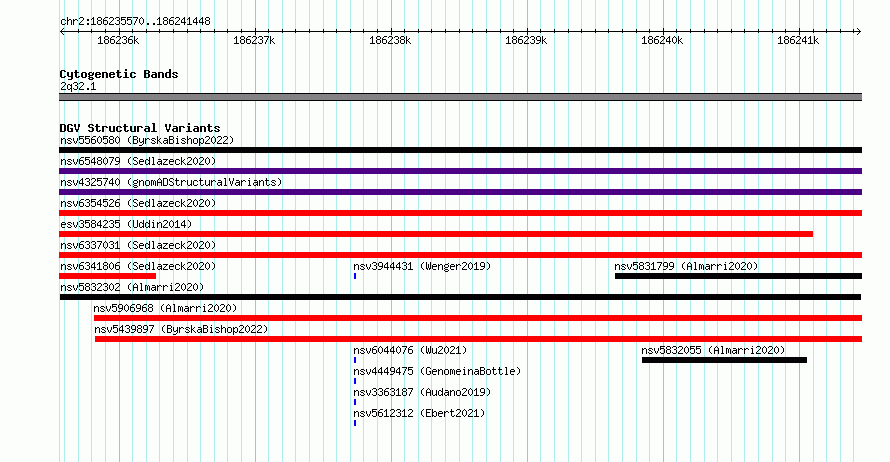Select the red bar of nsv6337031
890x462 pixels.
(x=460, y=255)
